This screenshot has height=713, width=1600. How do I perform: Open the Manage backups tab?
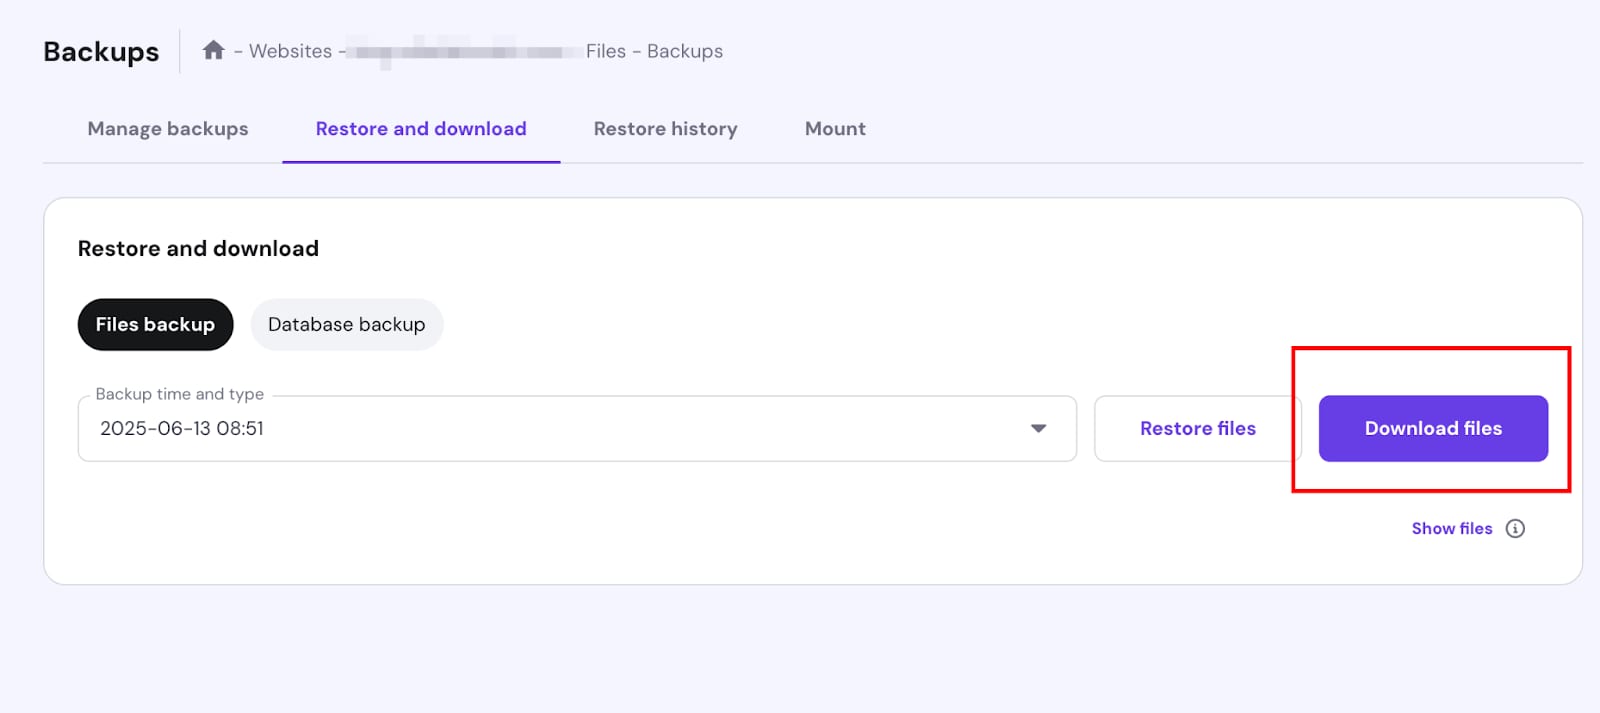(x=167, y=129)
